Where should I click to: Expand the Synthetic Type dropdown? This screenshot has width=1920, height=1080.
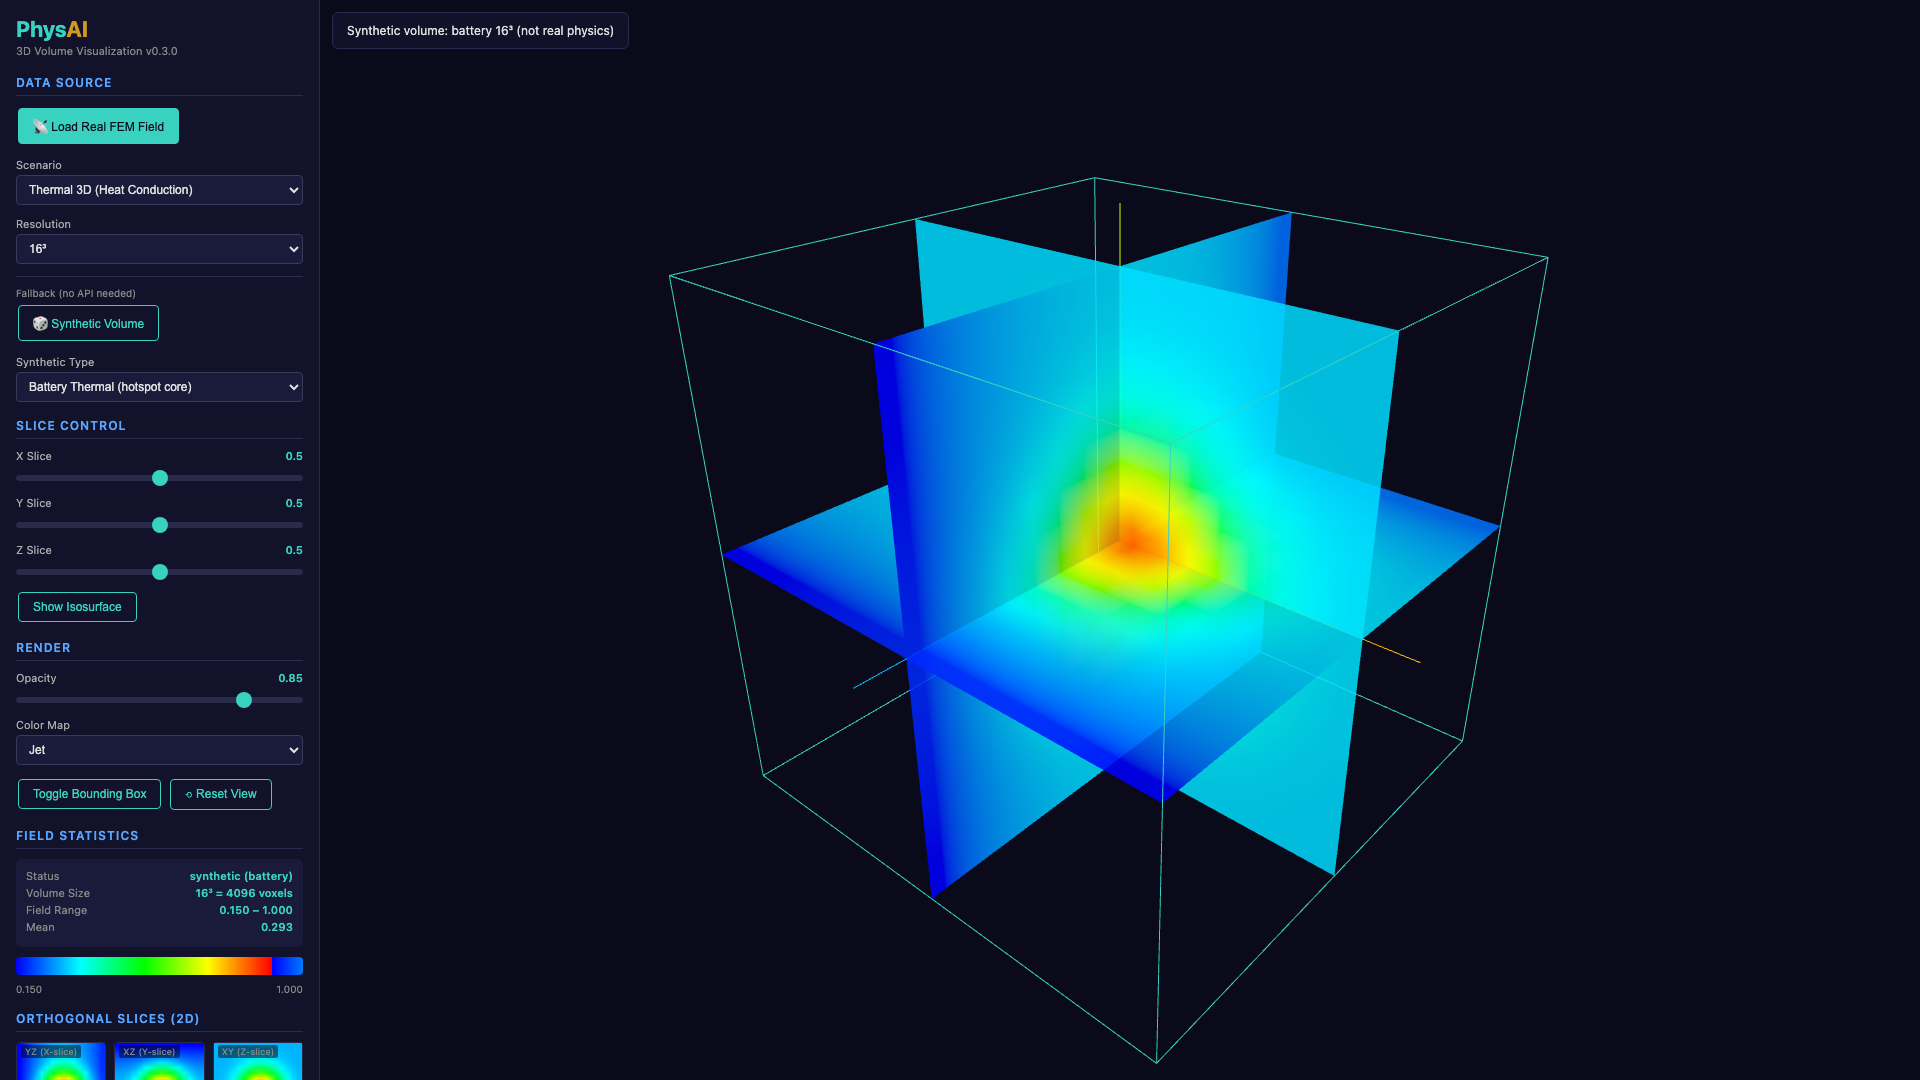point(159,387)
